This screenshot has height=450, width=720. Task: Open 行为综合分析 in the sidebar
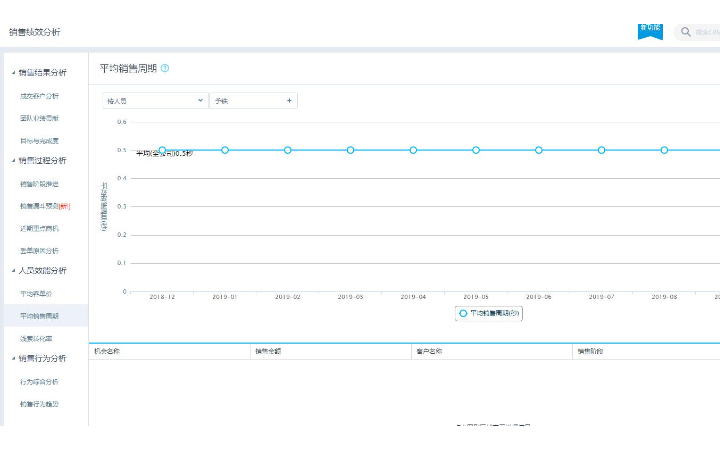pyautogui.click(x=40, y=382)
